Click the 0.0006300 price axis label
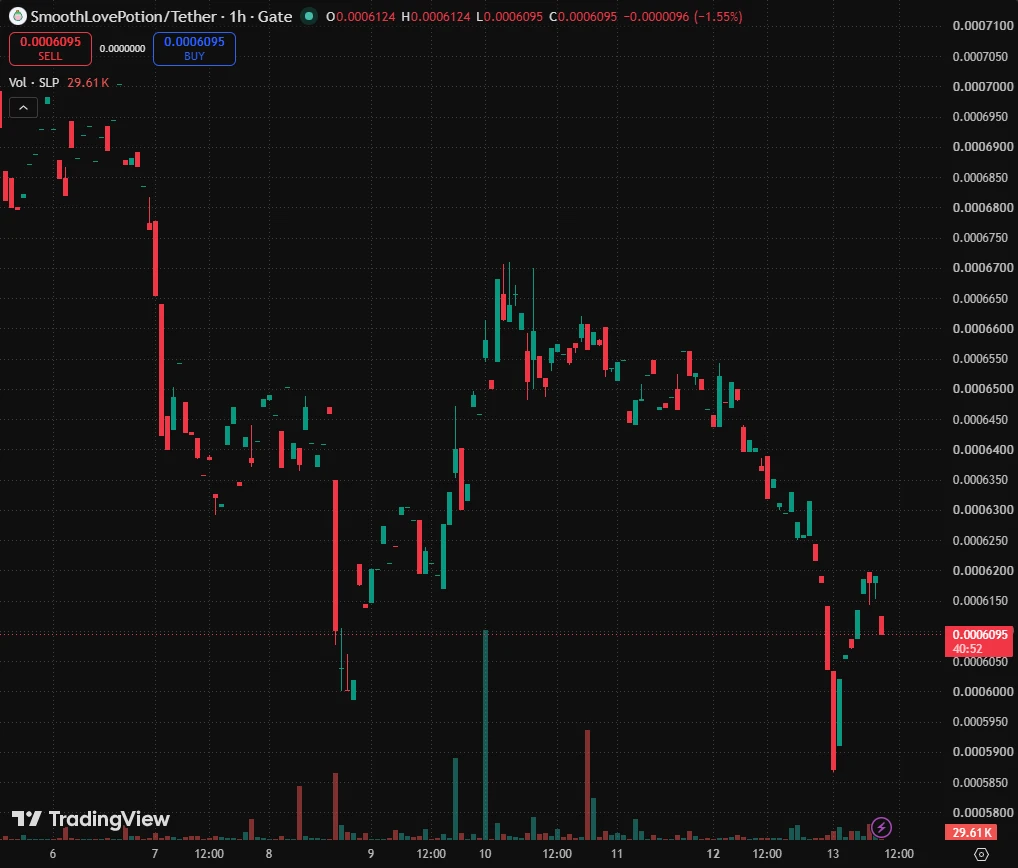The image size is (1018, 868). [983, 510]
